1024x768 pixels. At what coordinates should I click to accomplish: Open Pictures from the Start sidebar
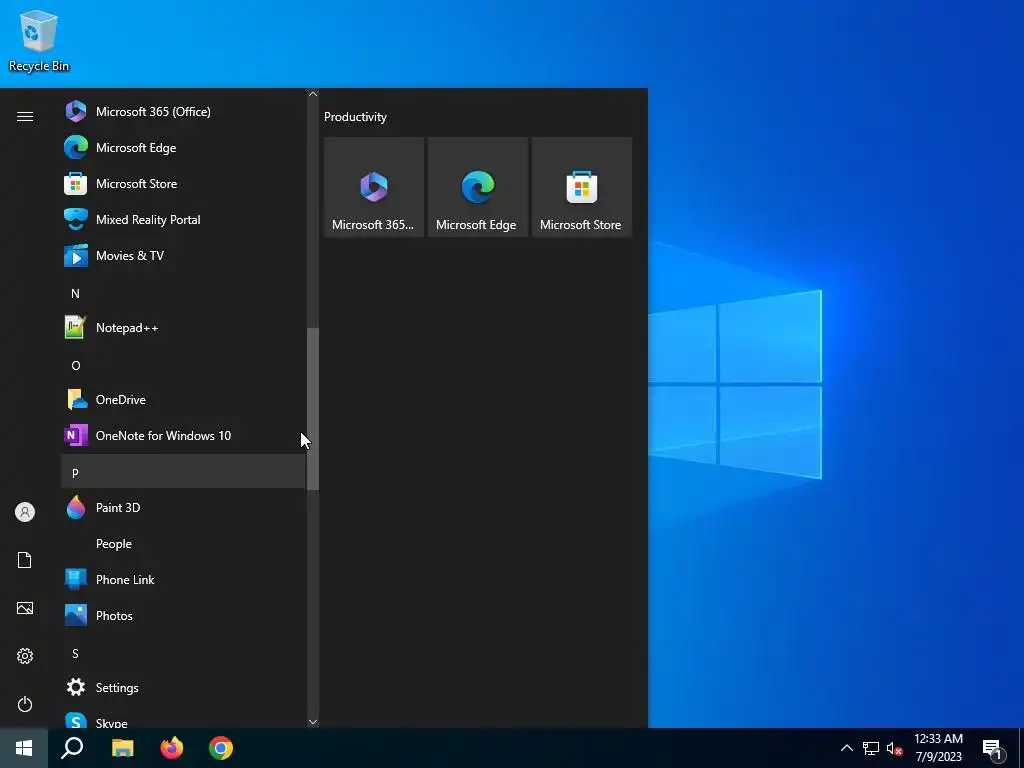pyautogui.click(x=25, y=608)
